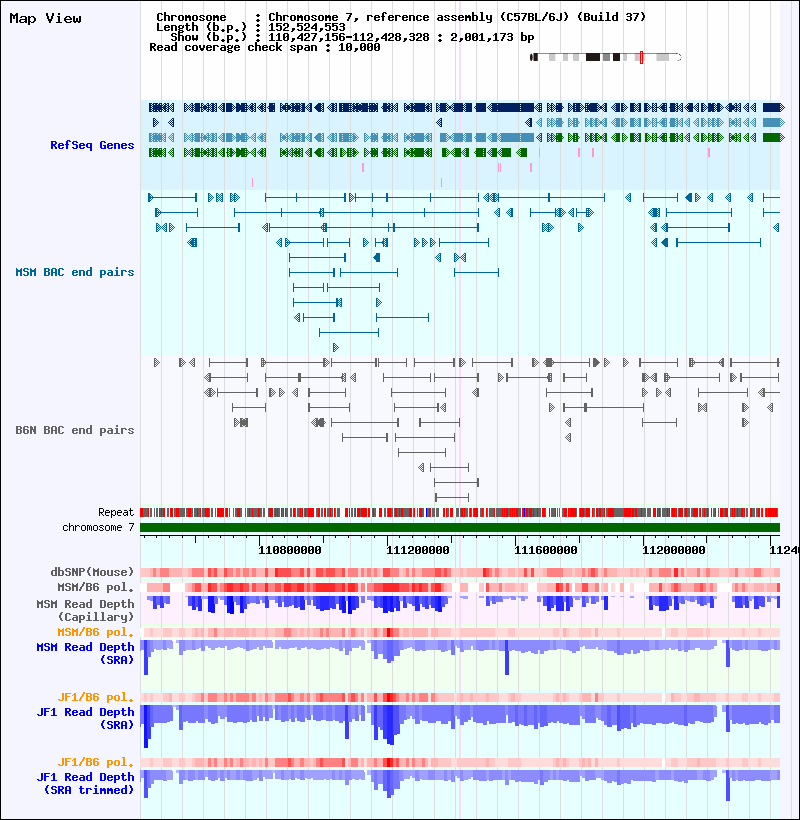This screenshot has width=800, height=820.
Task: Click JF1/B6 pol. label above JF1 Read Depth (SRA)
Action: tap(96, 697)
